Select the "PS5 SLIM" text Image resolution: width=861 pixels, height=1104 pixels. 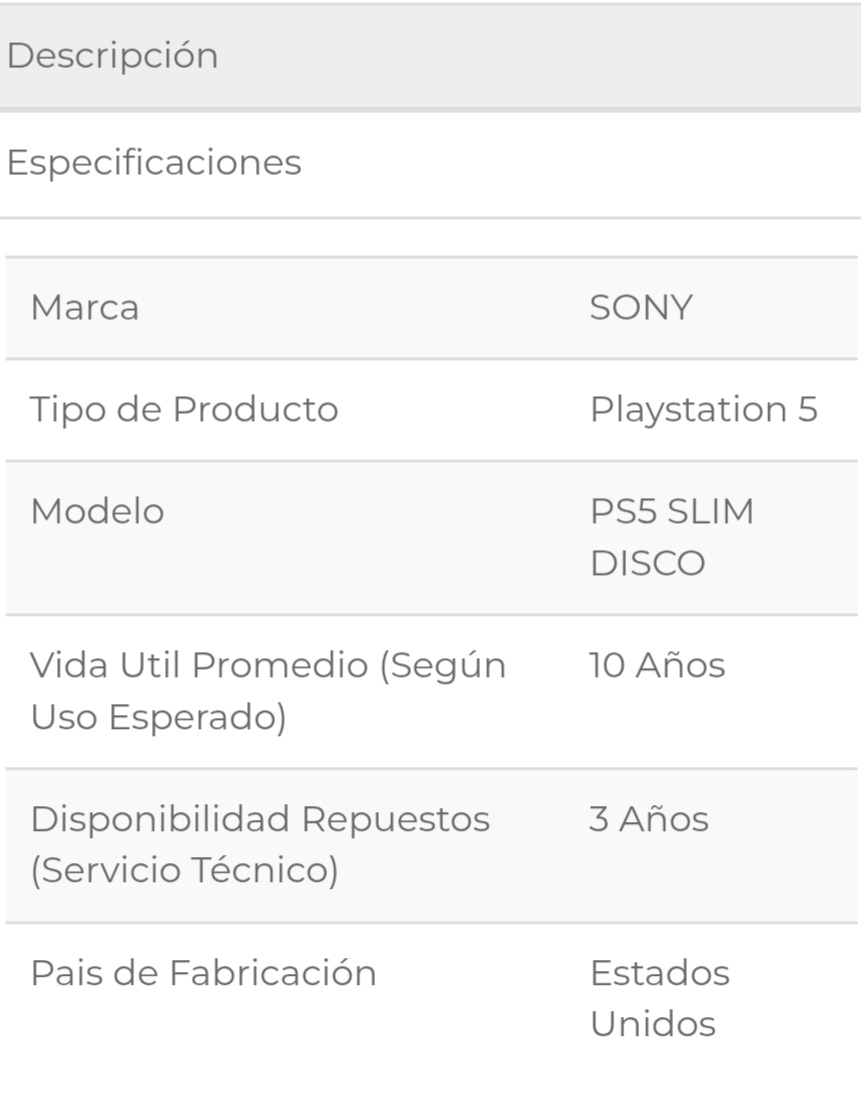(672, 512)
